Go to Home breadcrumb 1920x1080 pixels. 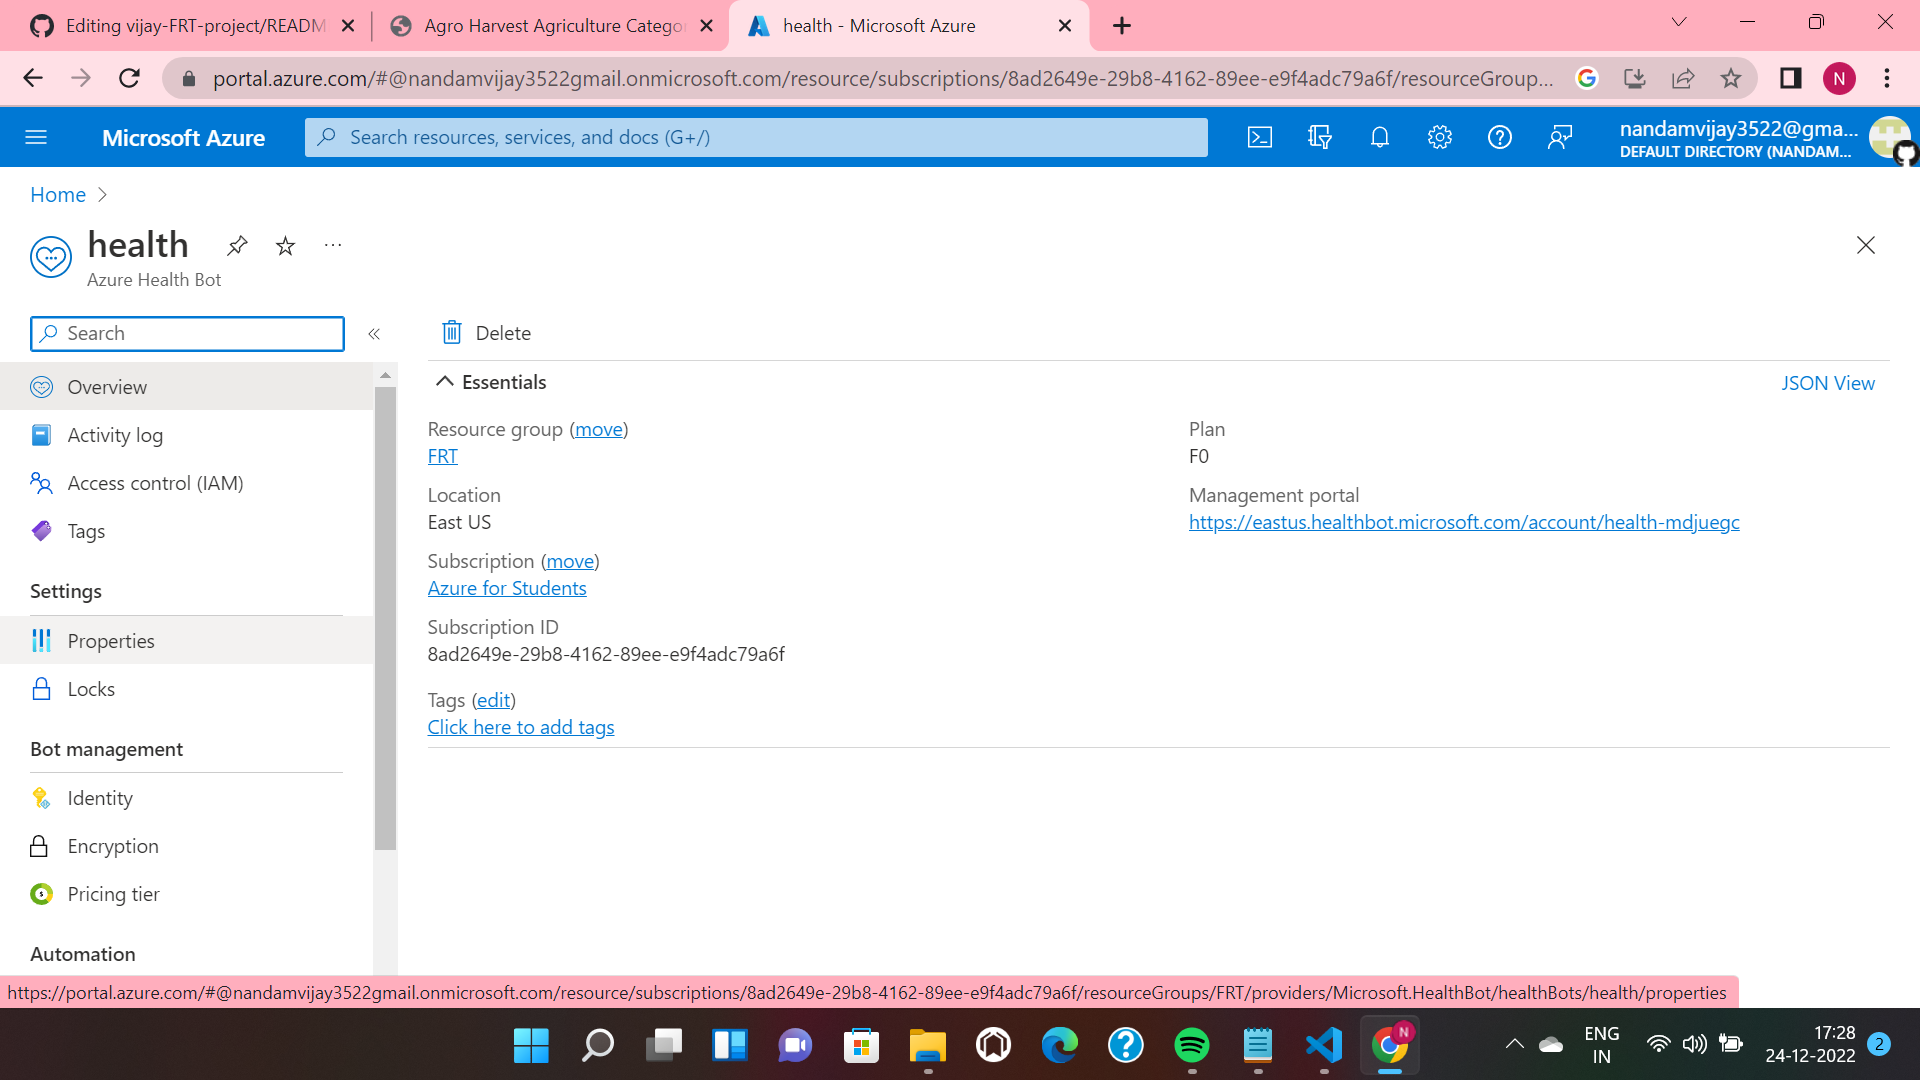point(58,195)
